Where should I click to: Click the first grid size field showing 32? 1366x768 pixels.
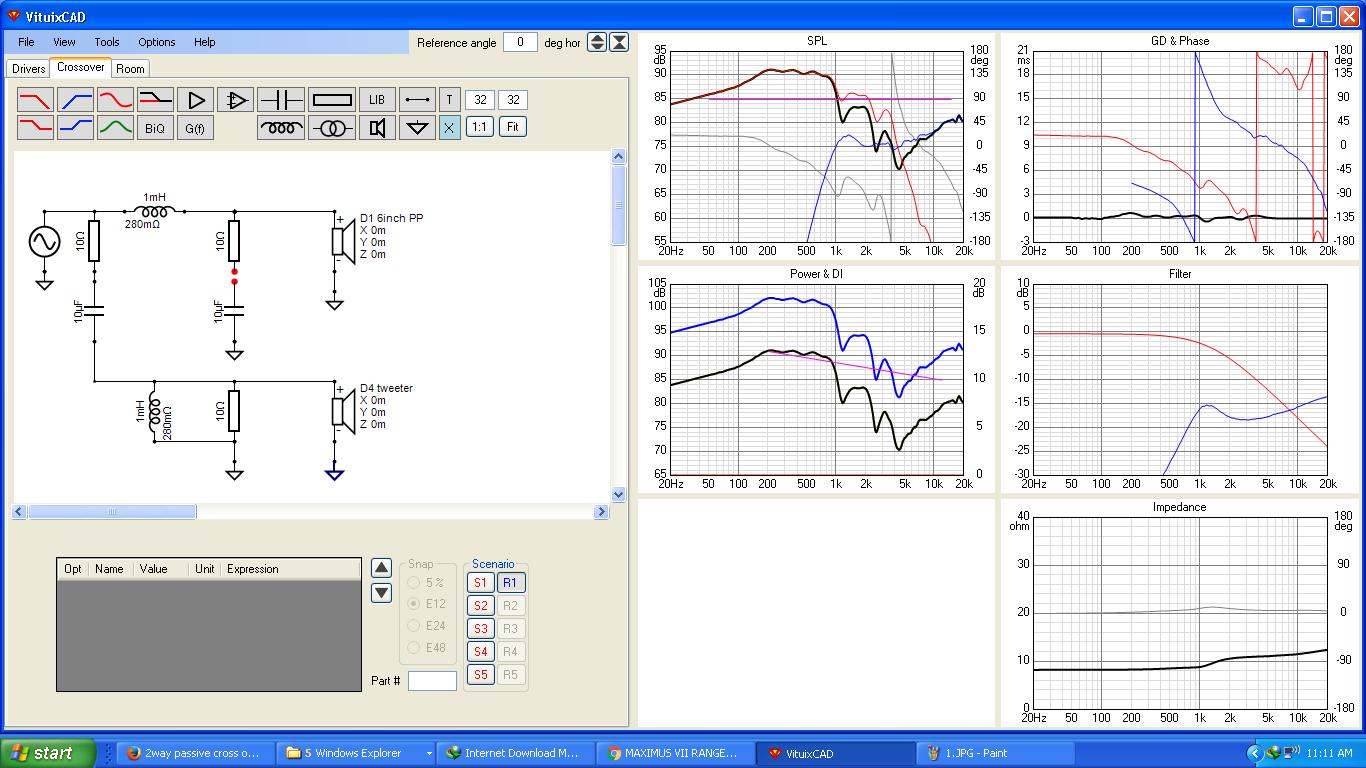coord(481,100)
